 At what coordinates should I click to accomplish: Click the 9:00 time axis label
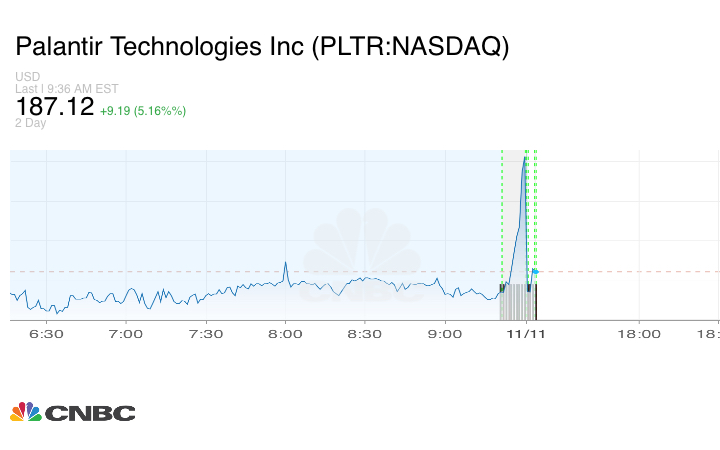(445, 334)
